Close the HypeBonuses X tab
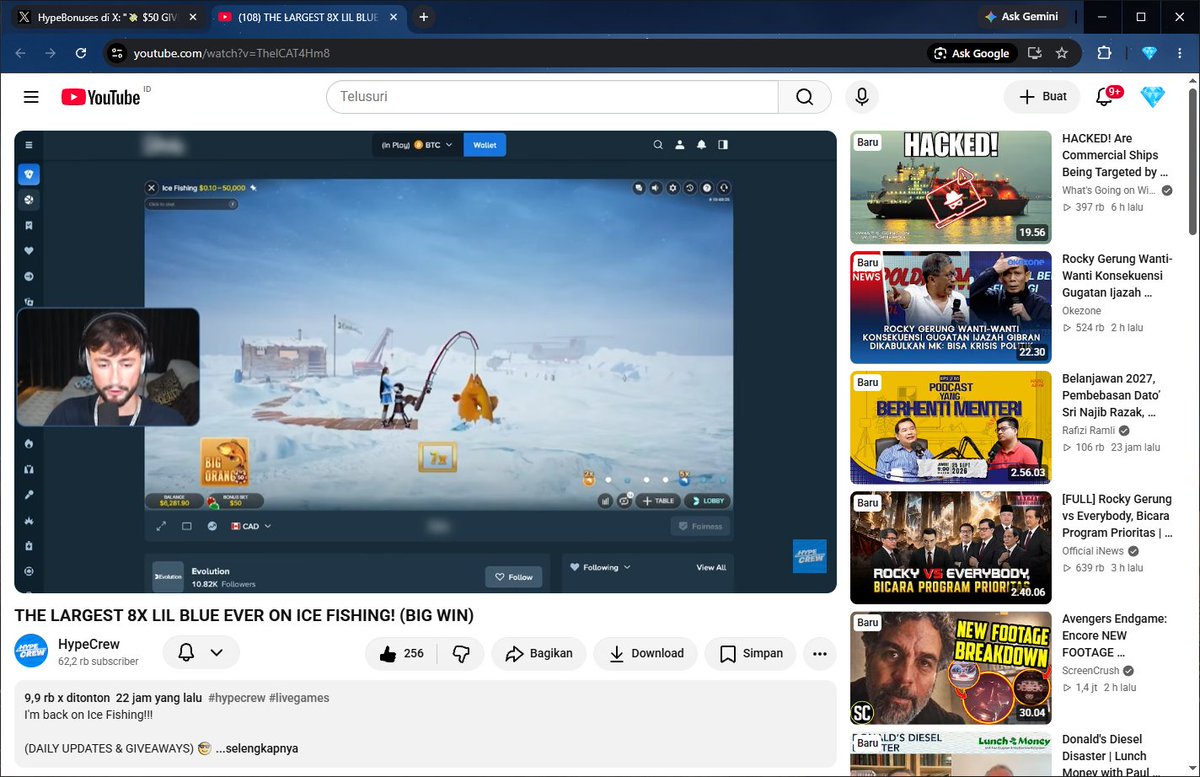Viewport: 1200px width, 777px height. point(192,17)
